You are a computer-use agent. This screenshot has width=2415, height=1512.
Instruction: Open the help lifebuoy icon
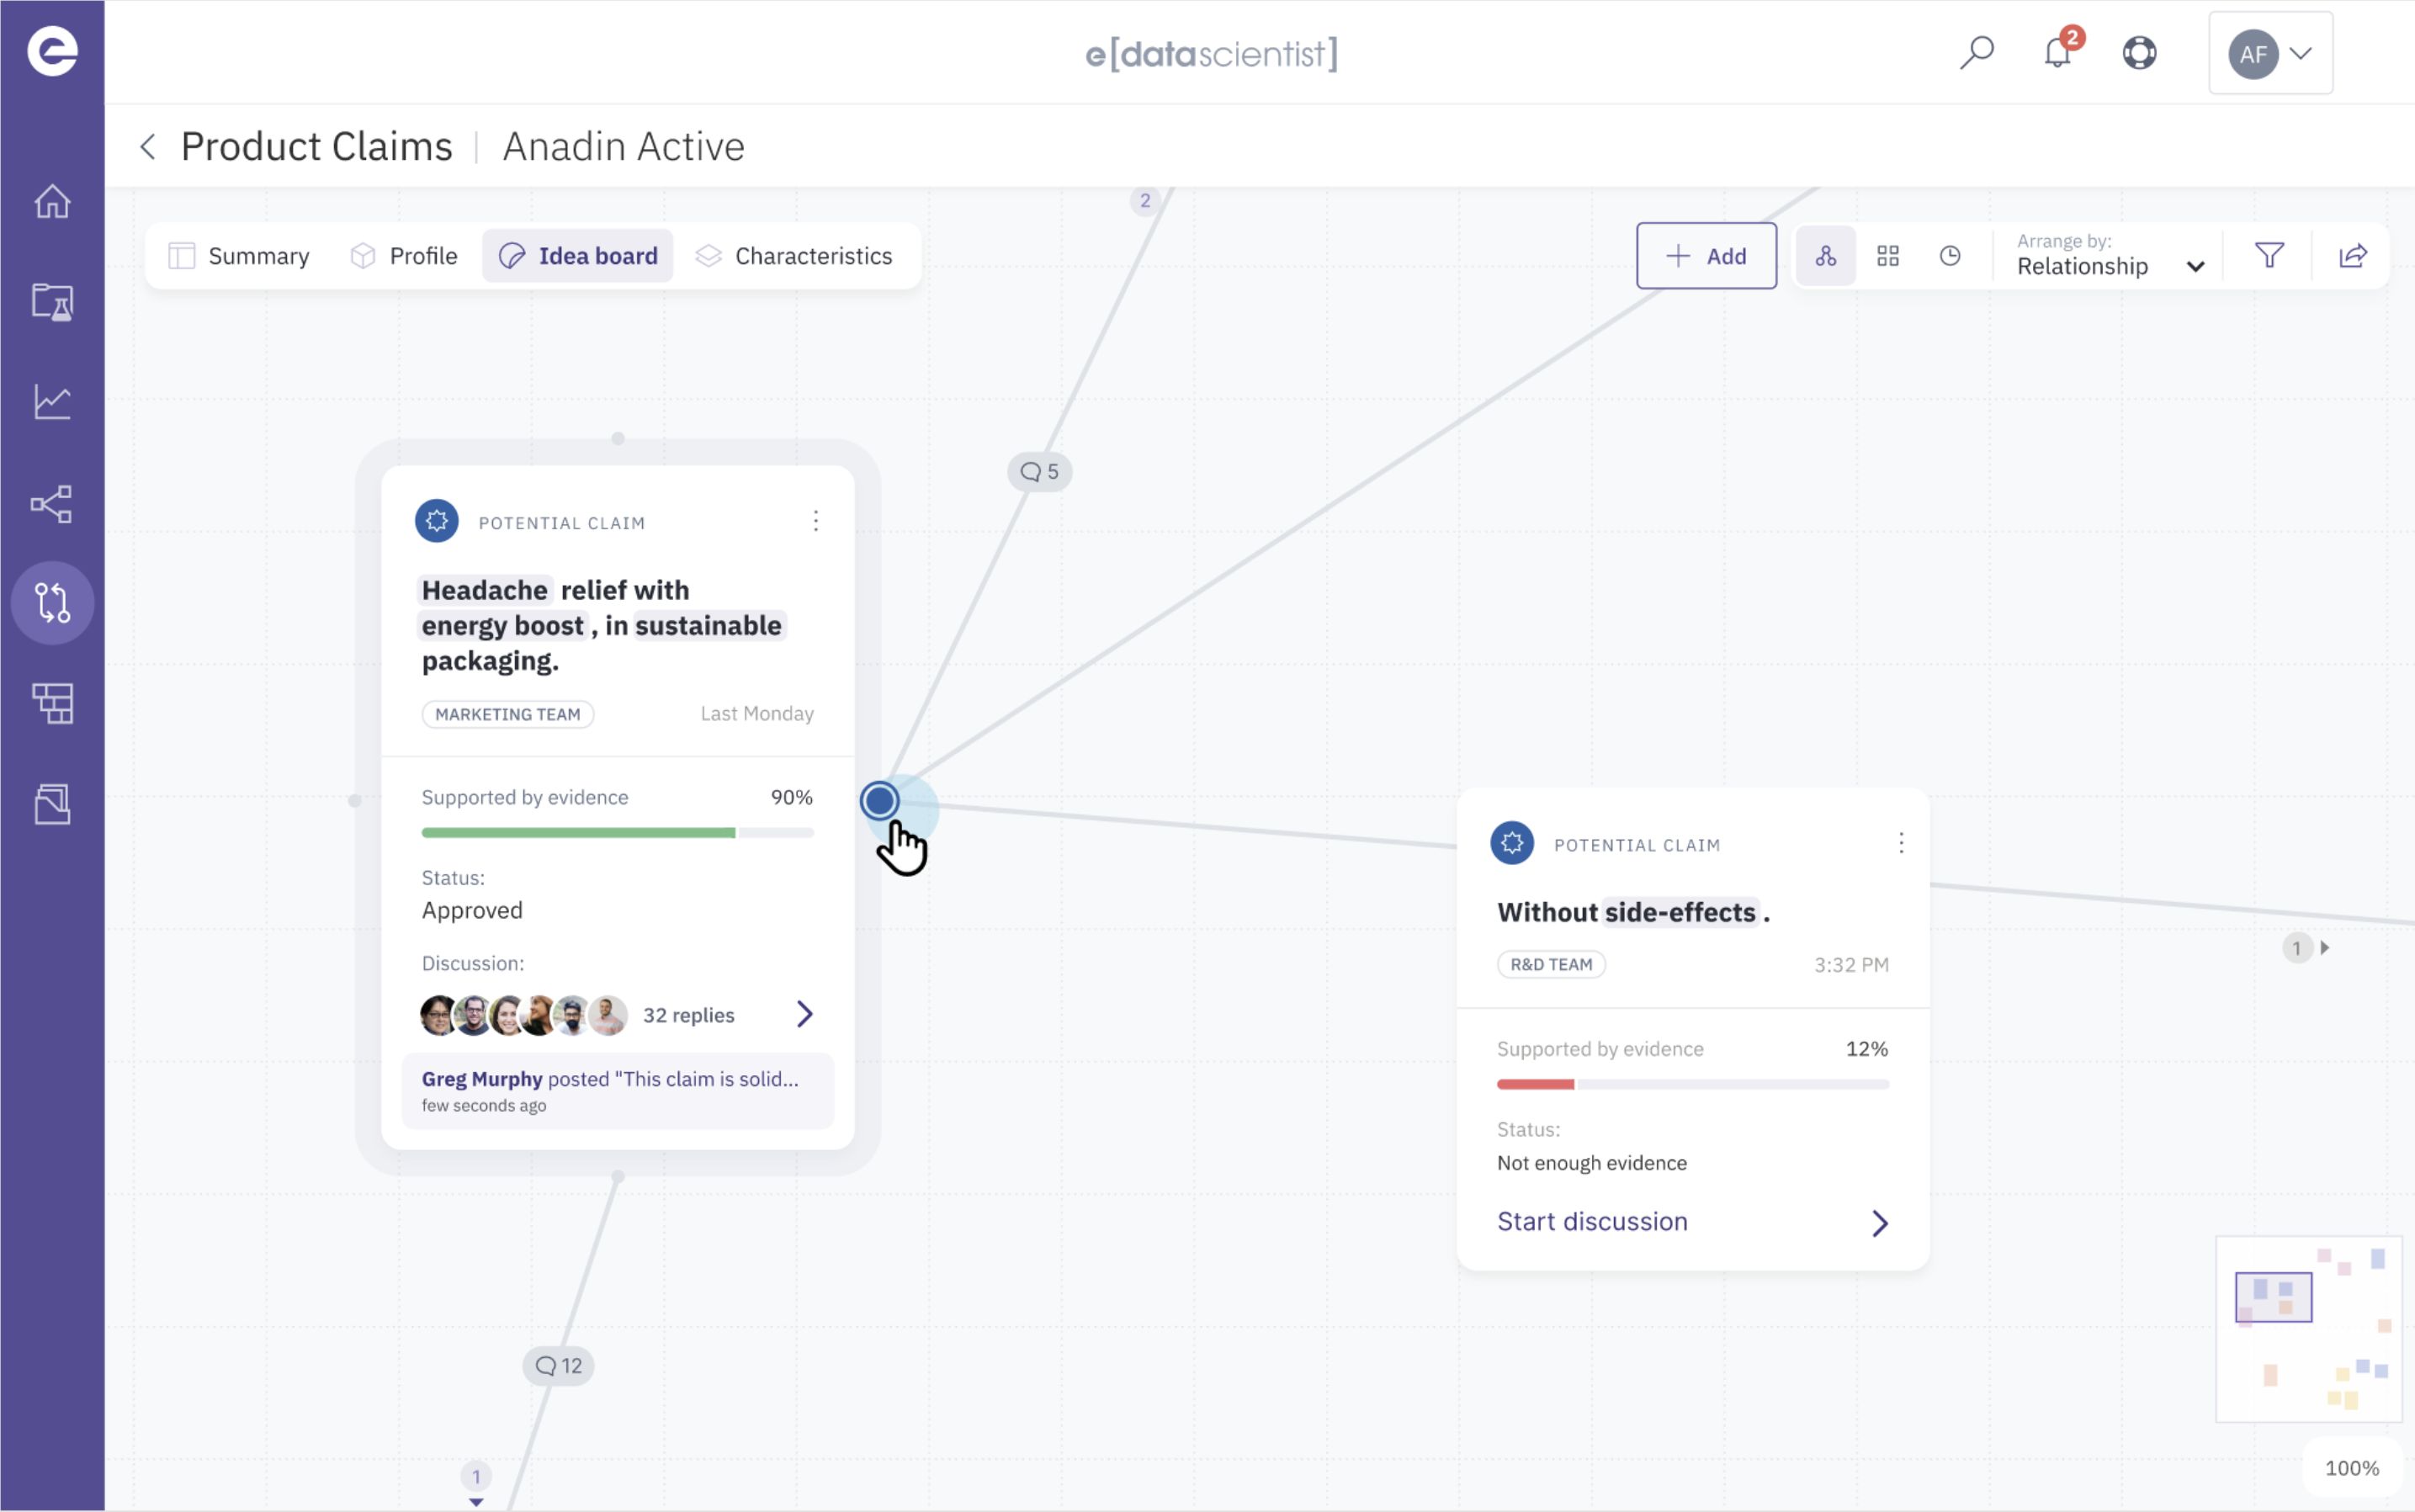pyautogui.click(x=2139, y=53)
